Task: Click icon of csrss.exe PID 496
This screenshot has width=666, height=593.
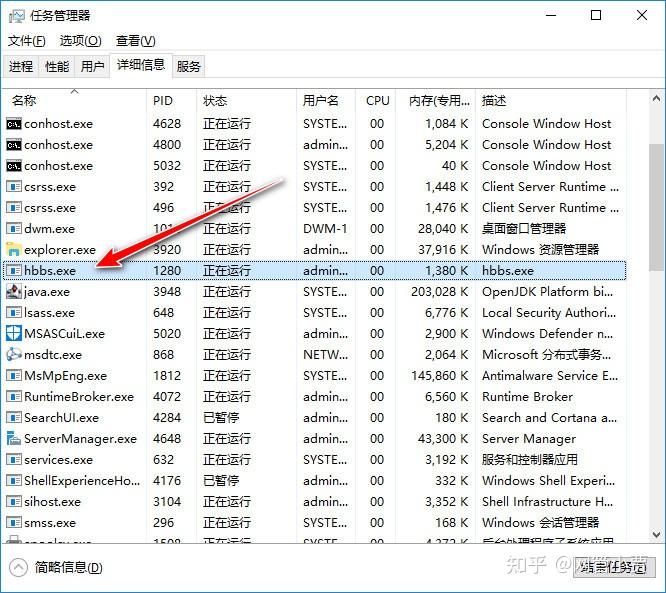Action: 14,208
